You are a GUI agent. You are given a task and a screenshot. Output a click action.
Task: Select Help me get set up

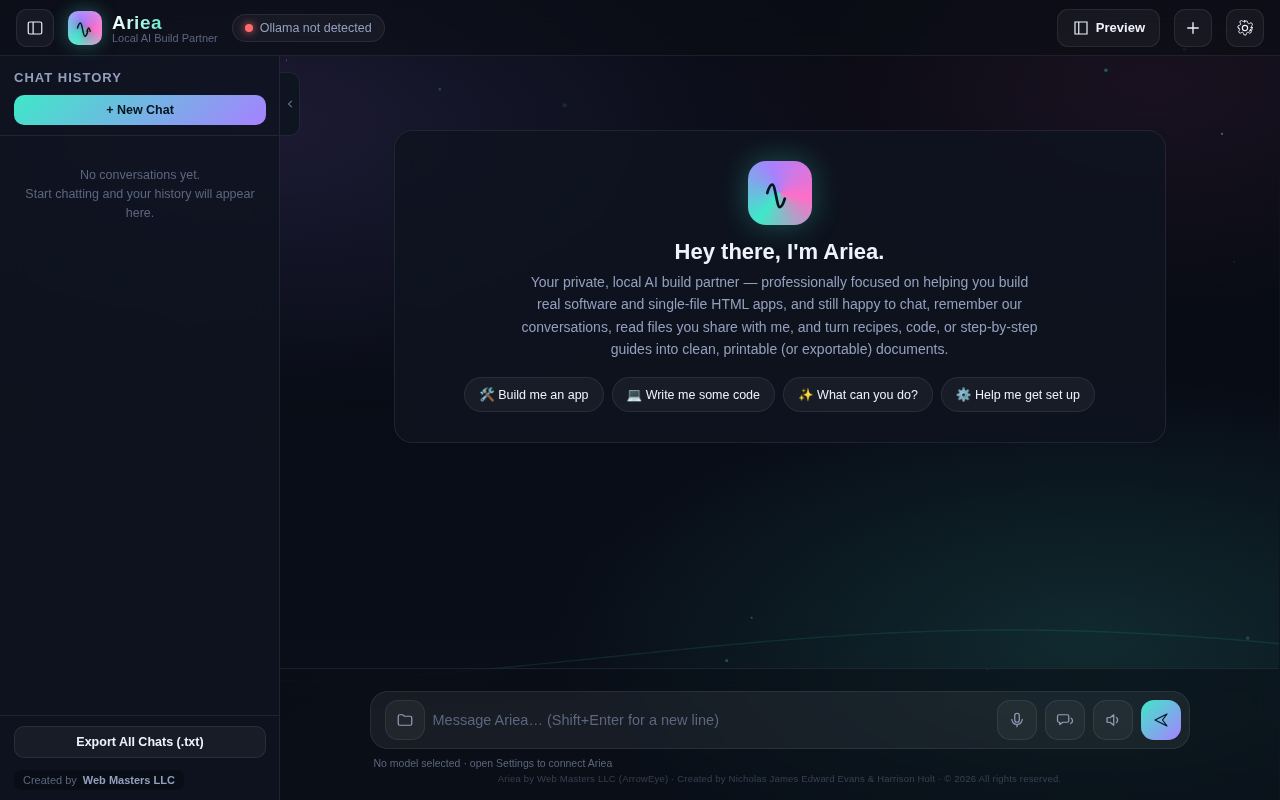click(1018, 395)
